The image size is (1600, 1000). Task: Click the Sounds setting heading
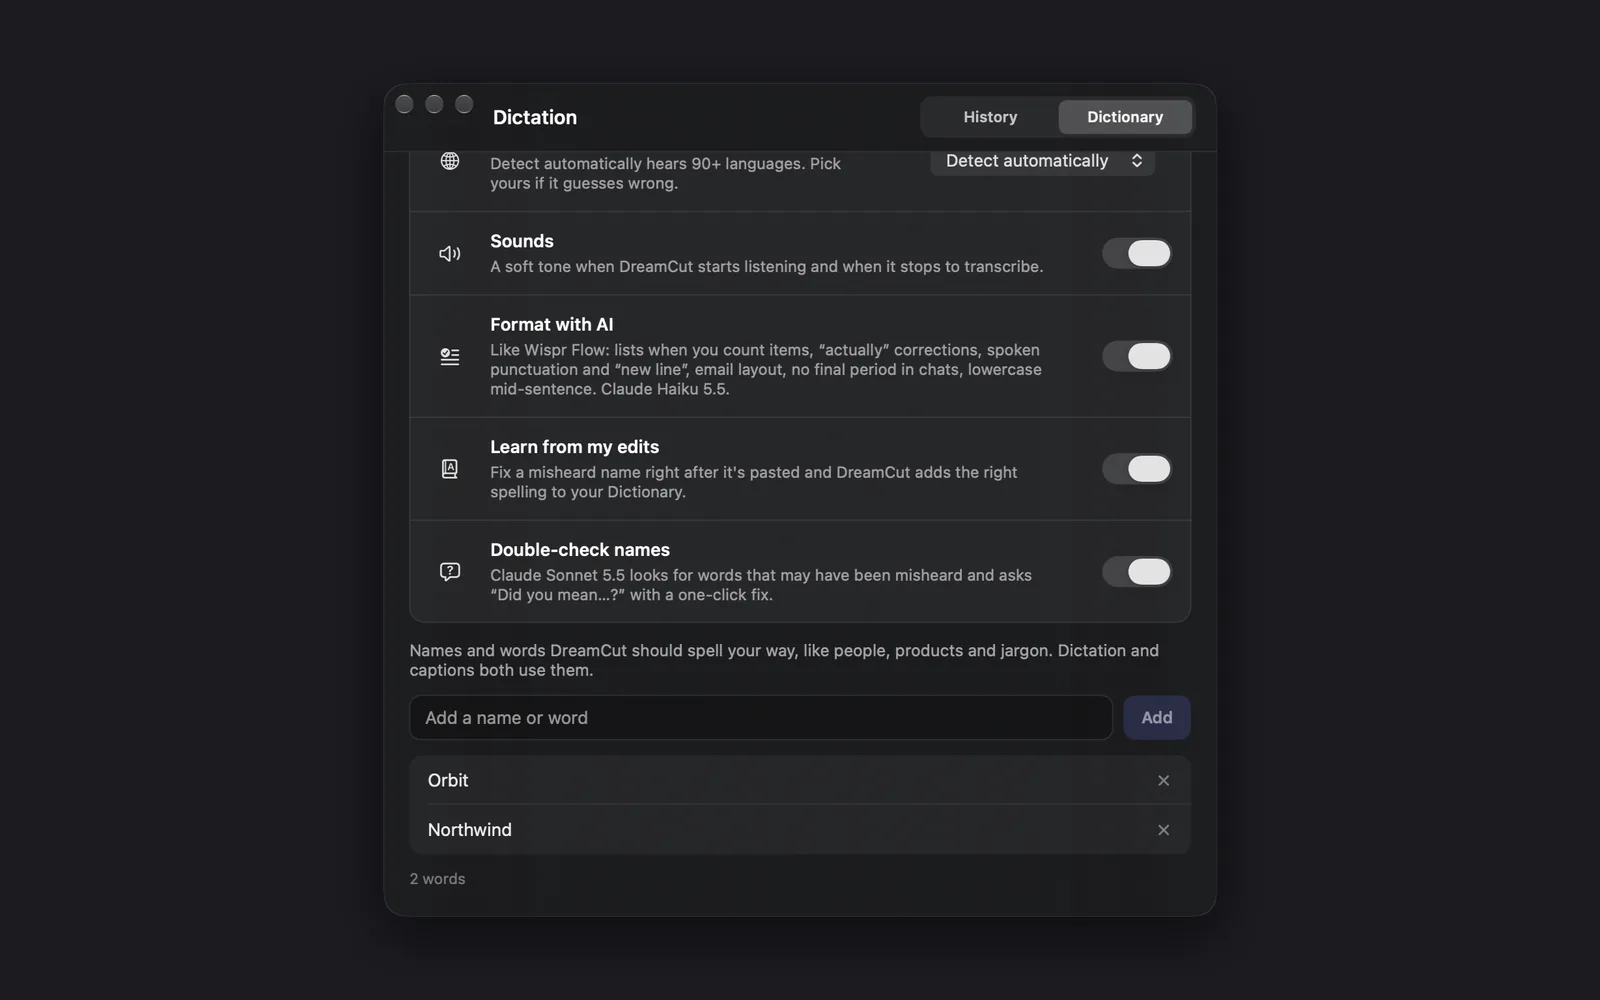tap(522, 241)
